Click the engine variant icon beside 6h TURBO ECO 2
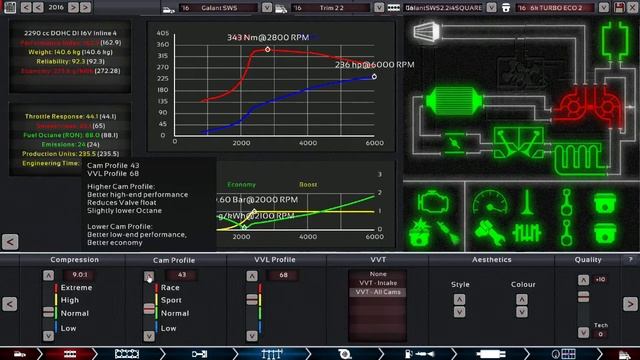 tap(506, 7)
